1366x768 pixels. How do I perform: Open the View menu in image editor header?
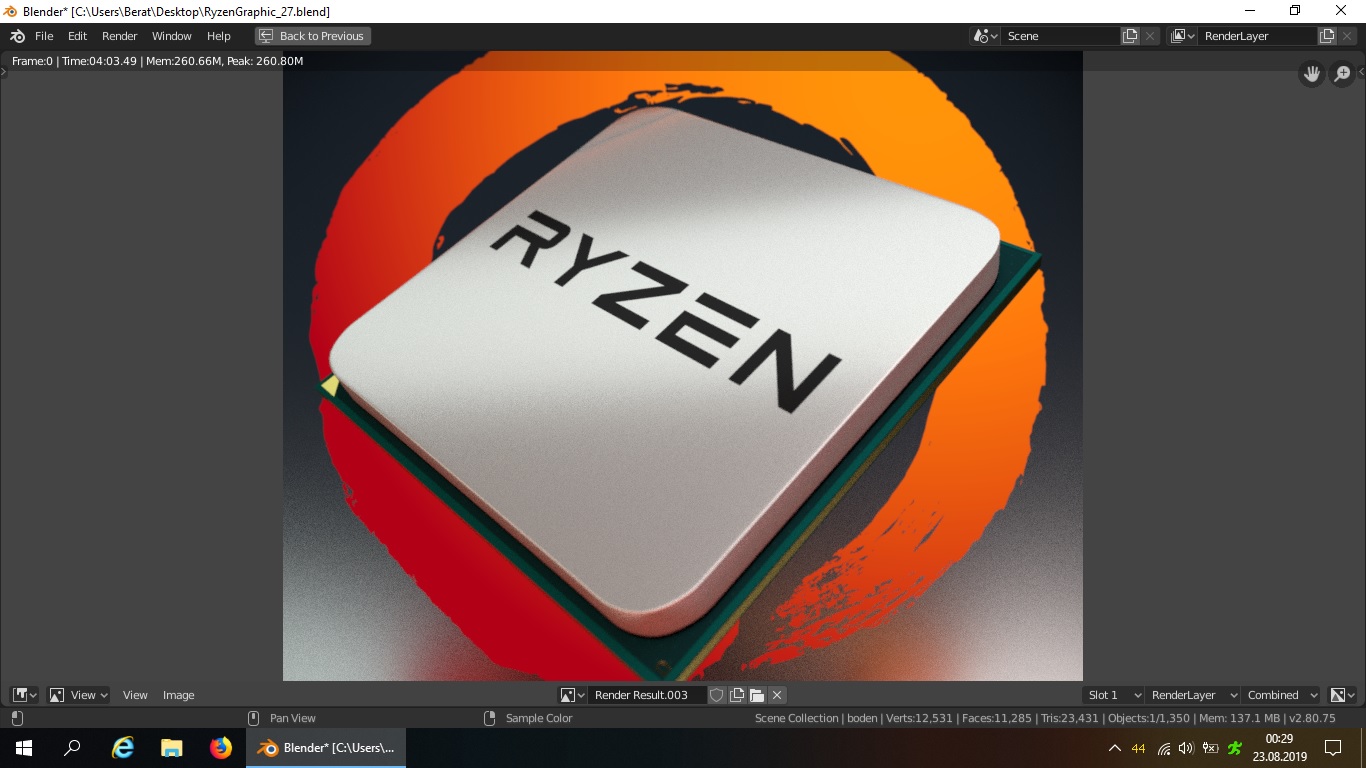click(x=135, y=695)
